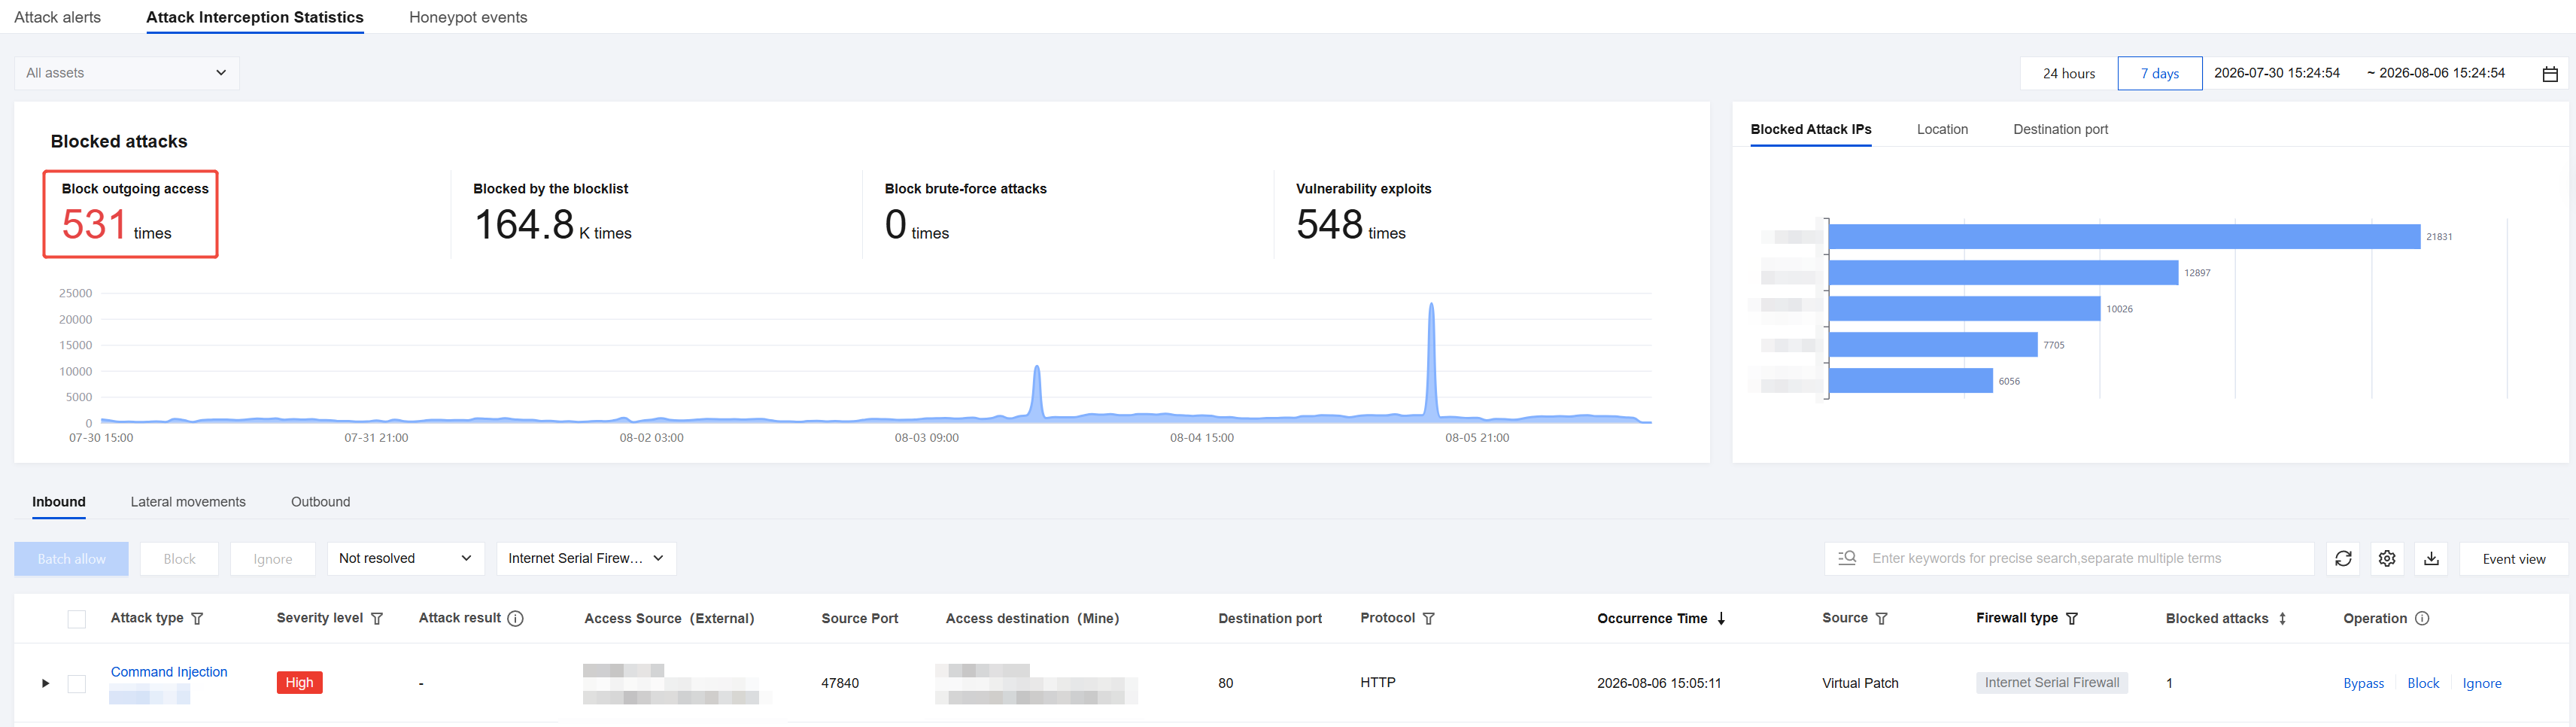The height and width of the screenshot is (727, 2576).
Task: Toggle the select-all header checkbox
Action: [76, 619]
